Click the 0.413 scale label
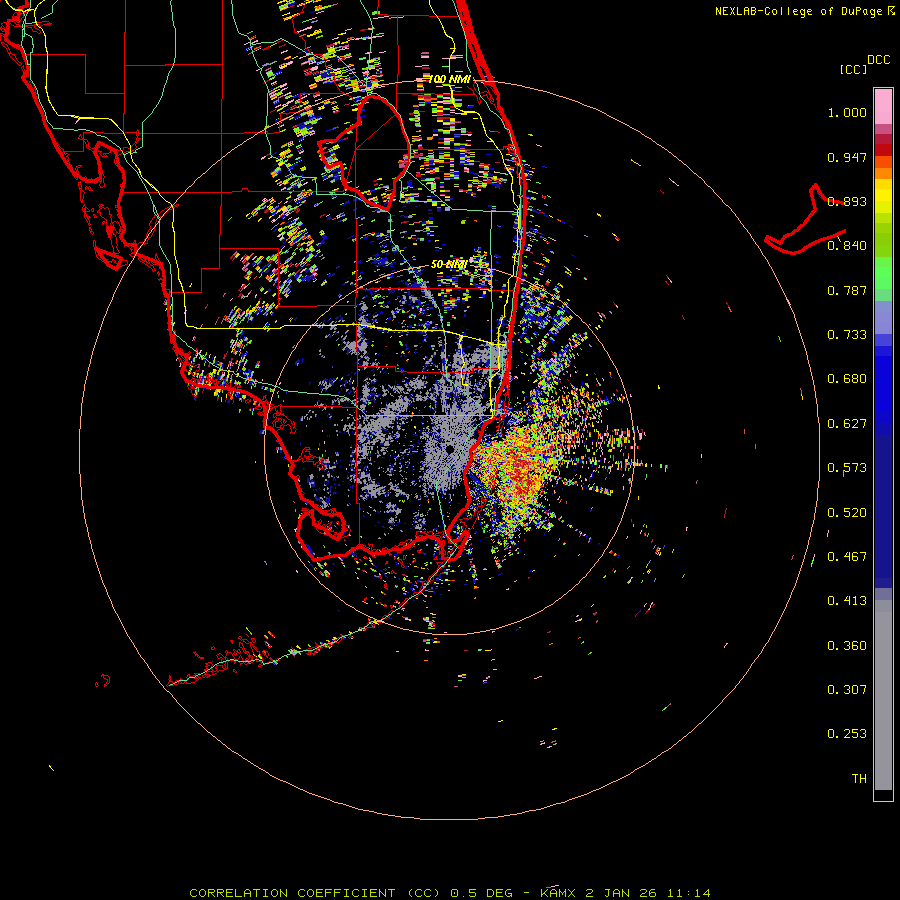The width and height of the screenshot is (900, 900). [x=847, y=601]
